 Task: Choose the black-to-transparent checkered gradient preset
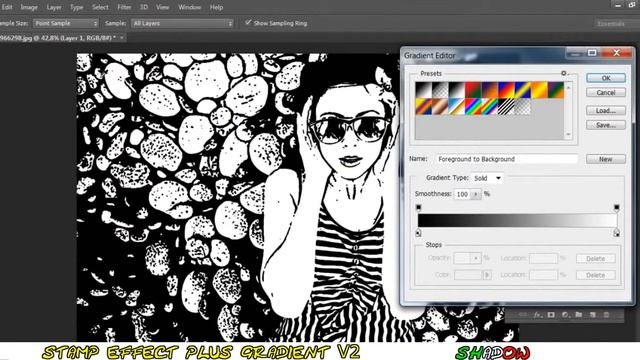(440, 90)
